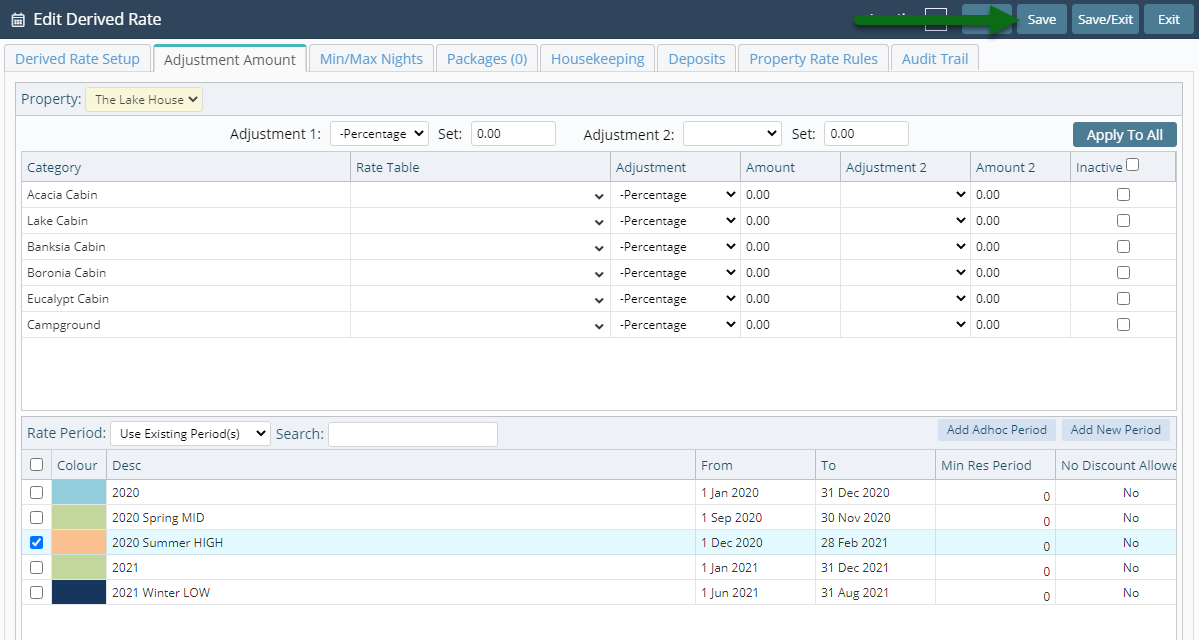Click the navy swatch for 2021 Winter LOW
The height and width of the screenshot is (640, 1199).
[x=79, y=593]
